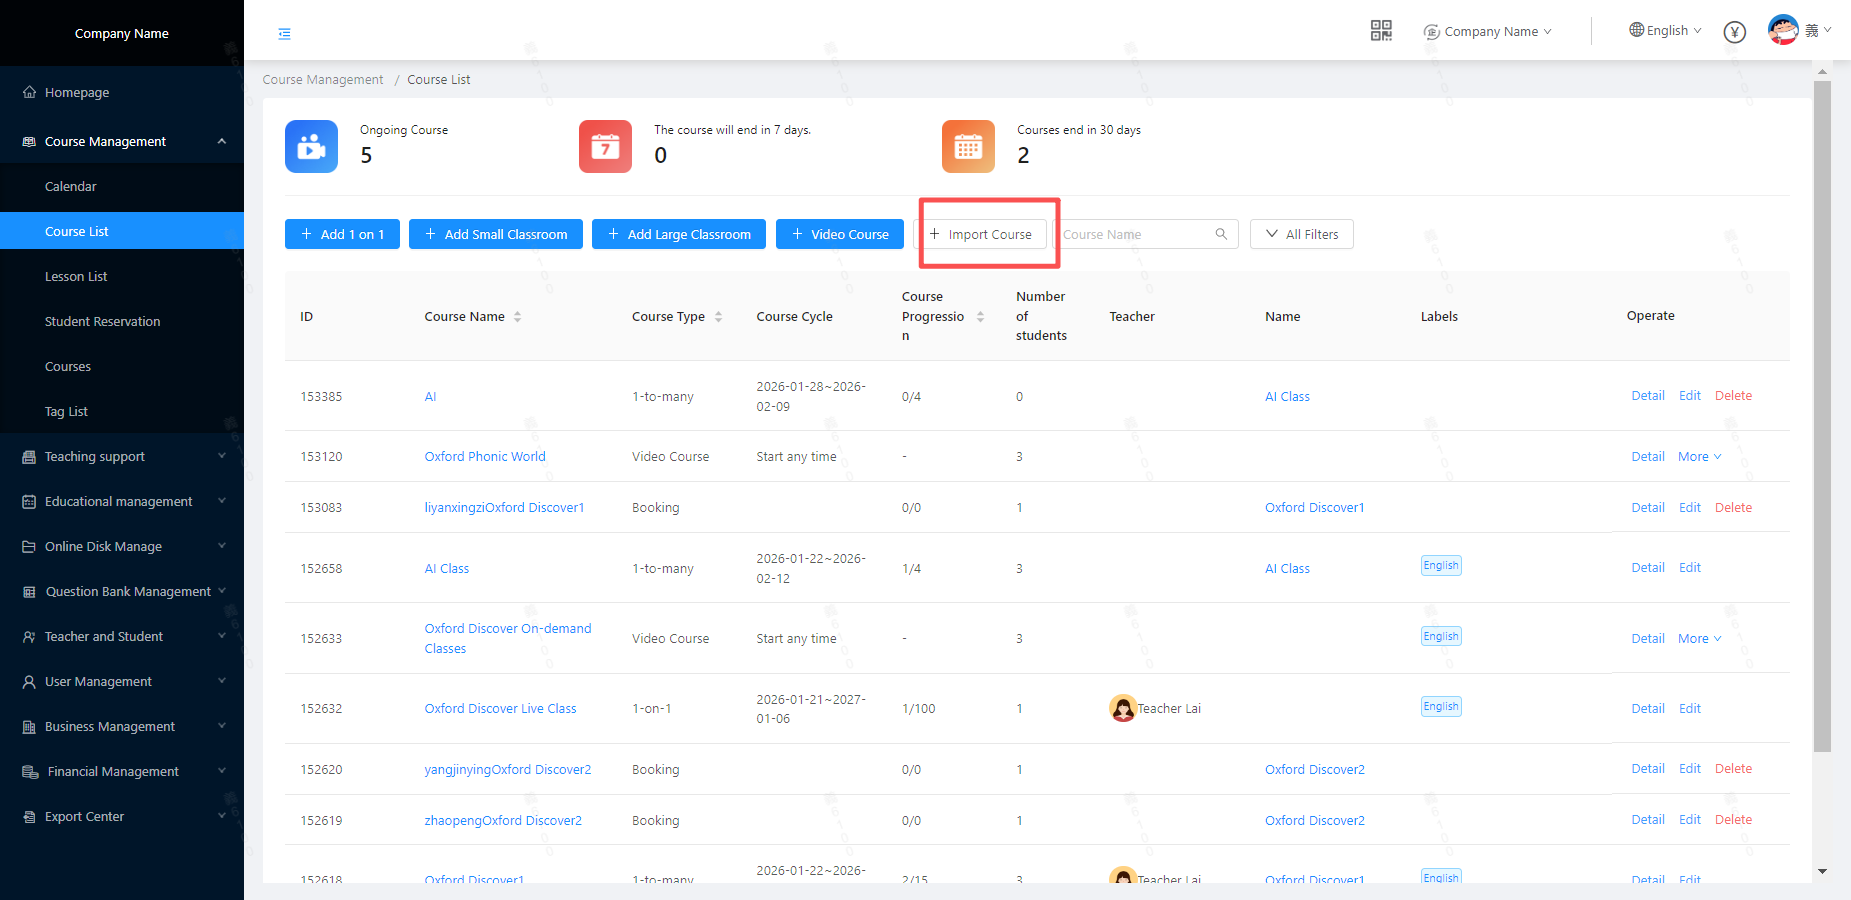This screenshot has width=1851, height=900.
Task: Focus the Course Name search field
Action: (x=1135, y=234)
